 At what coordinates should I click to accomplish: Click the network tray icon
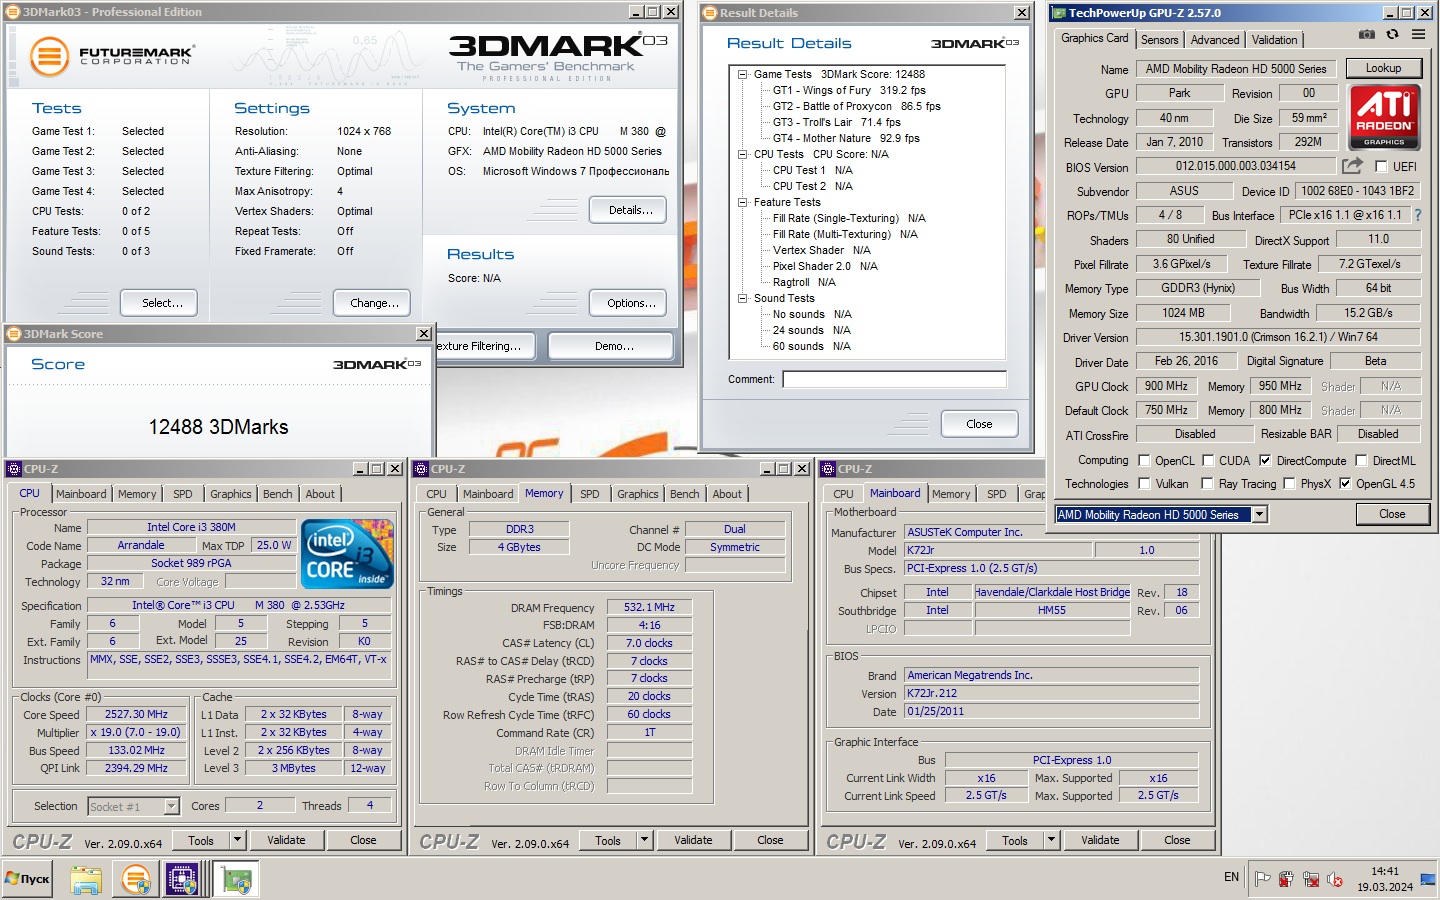pos(1311,879)
